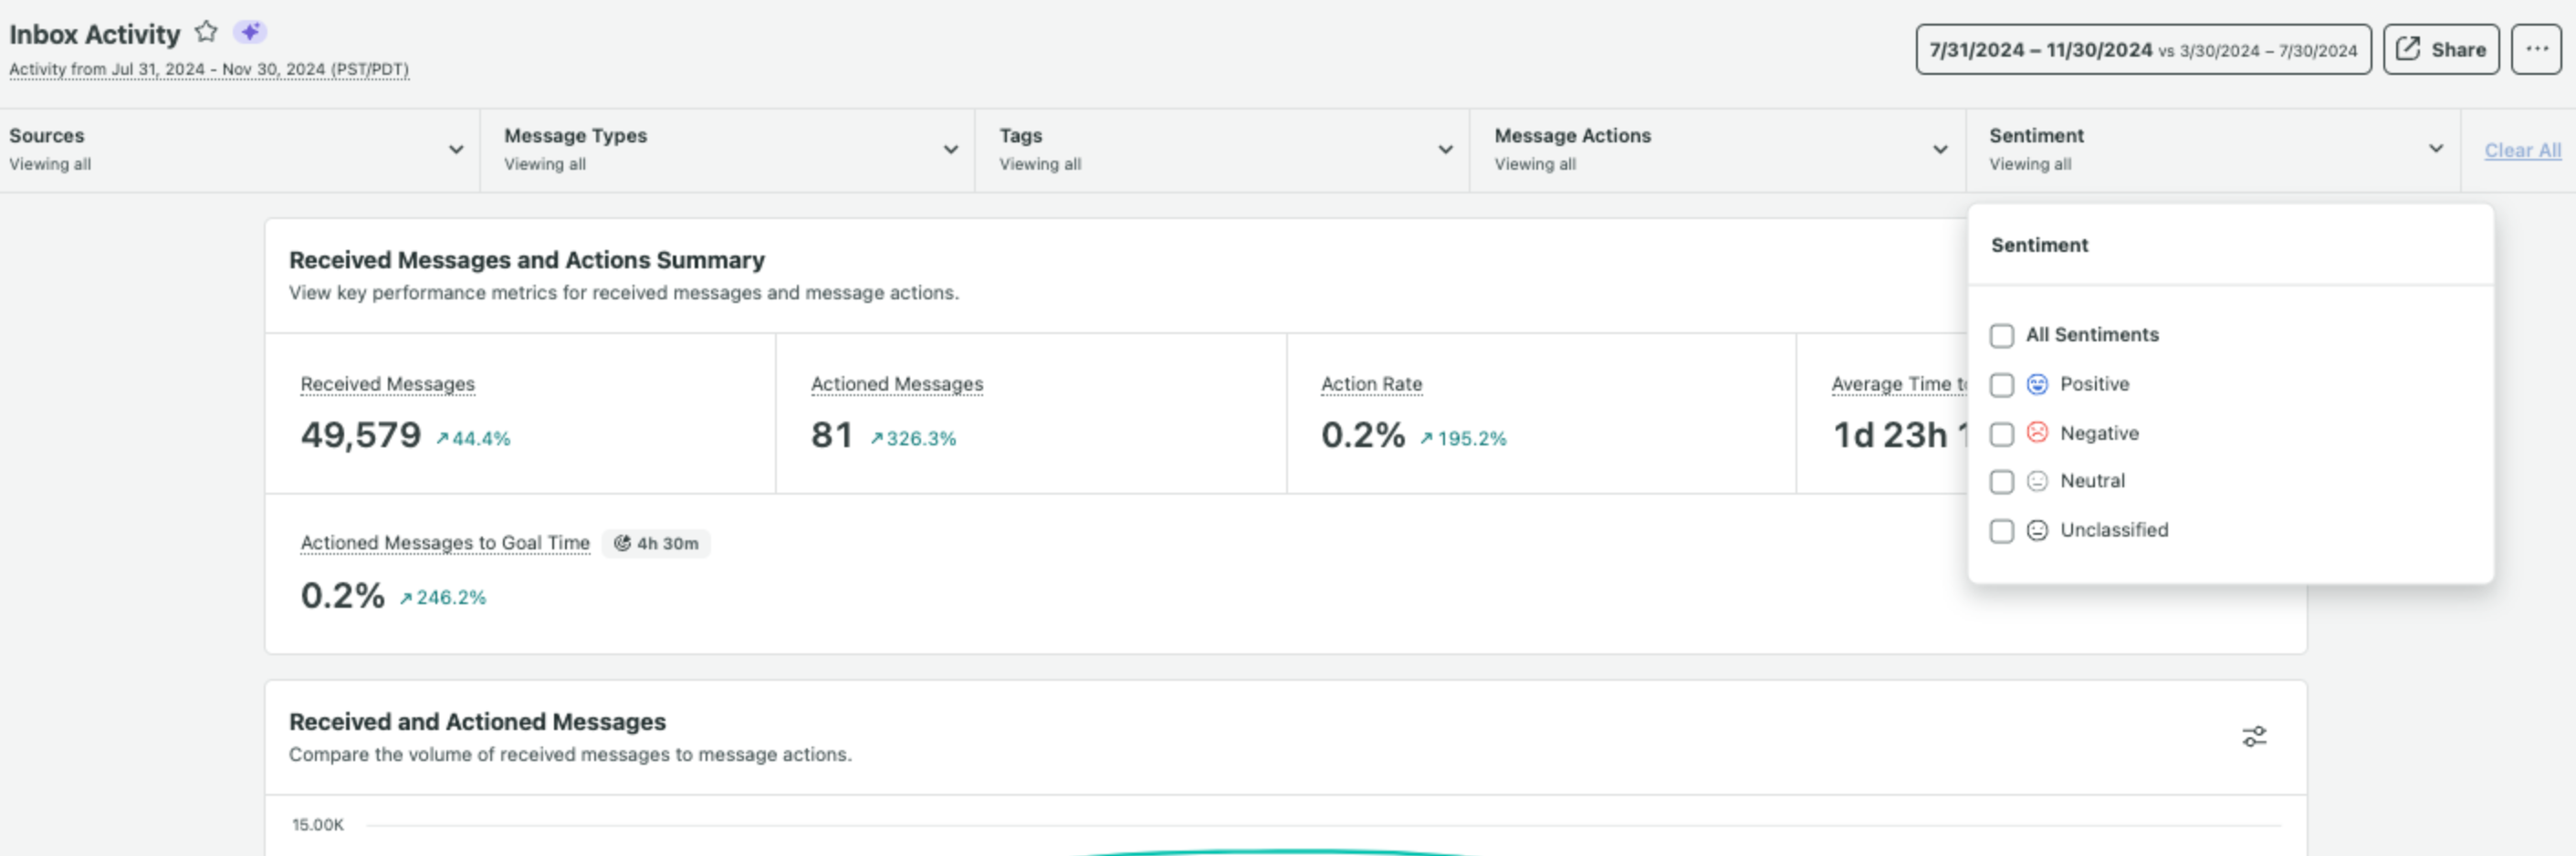Click the gray Neutral face icon

pyautogui.click(x=2037, y=481)
